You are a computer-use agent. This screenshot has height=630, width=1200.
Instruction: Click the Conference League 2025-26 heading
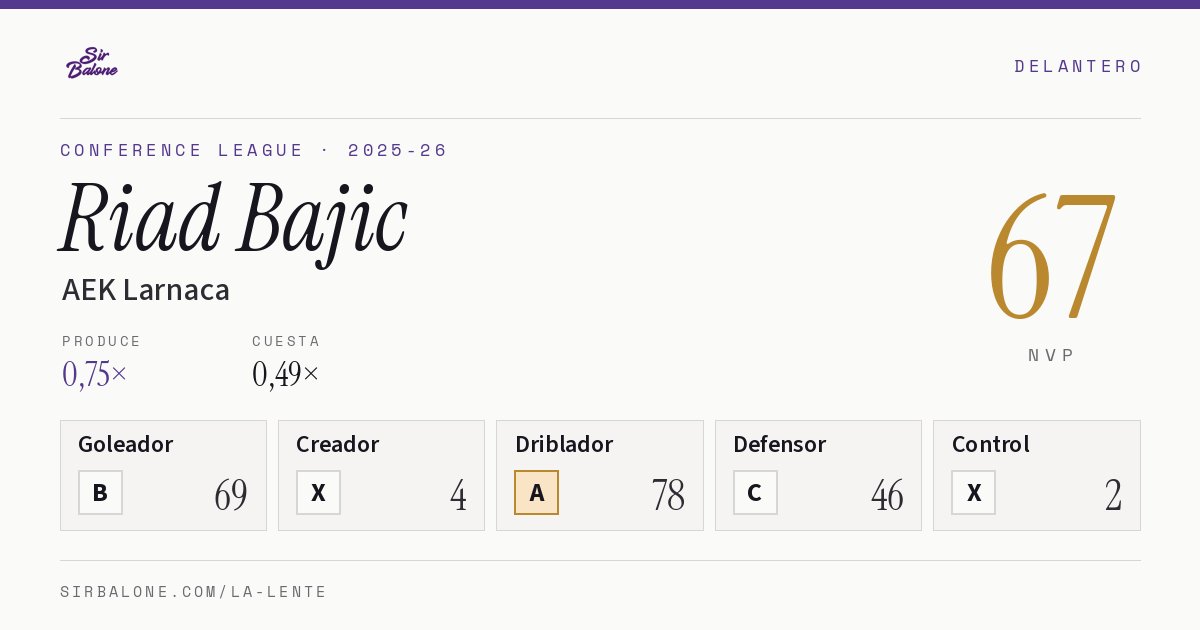[254, 150]
